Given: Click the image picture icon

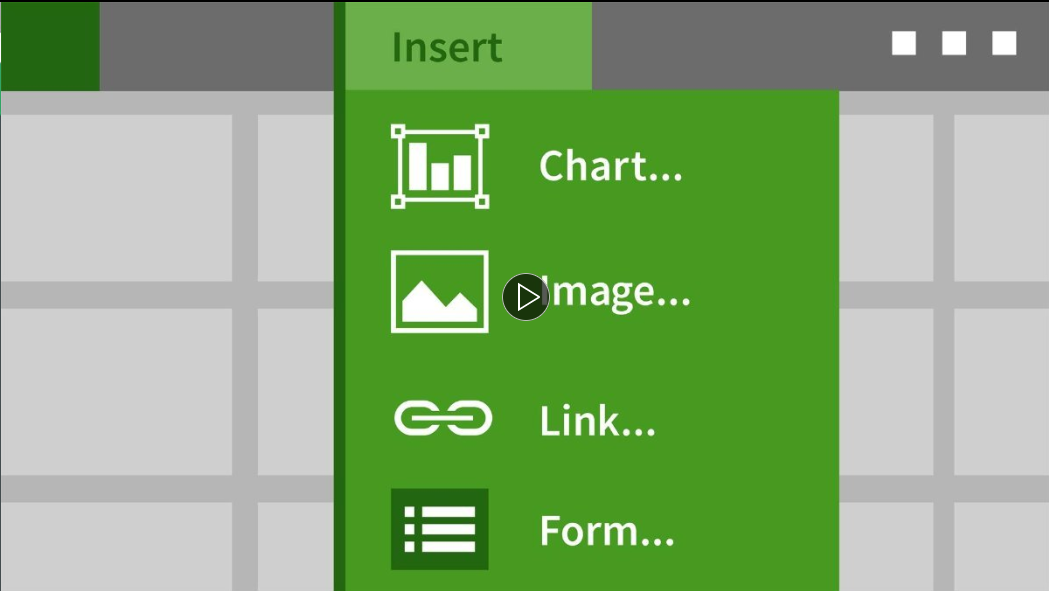Looking at the screenshot, I should [440, 292].
